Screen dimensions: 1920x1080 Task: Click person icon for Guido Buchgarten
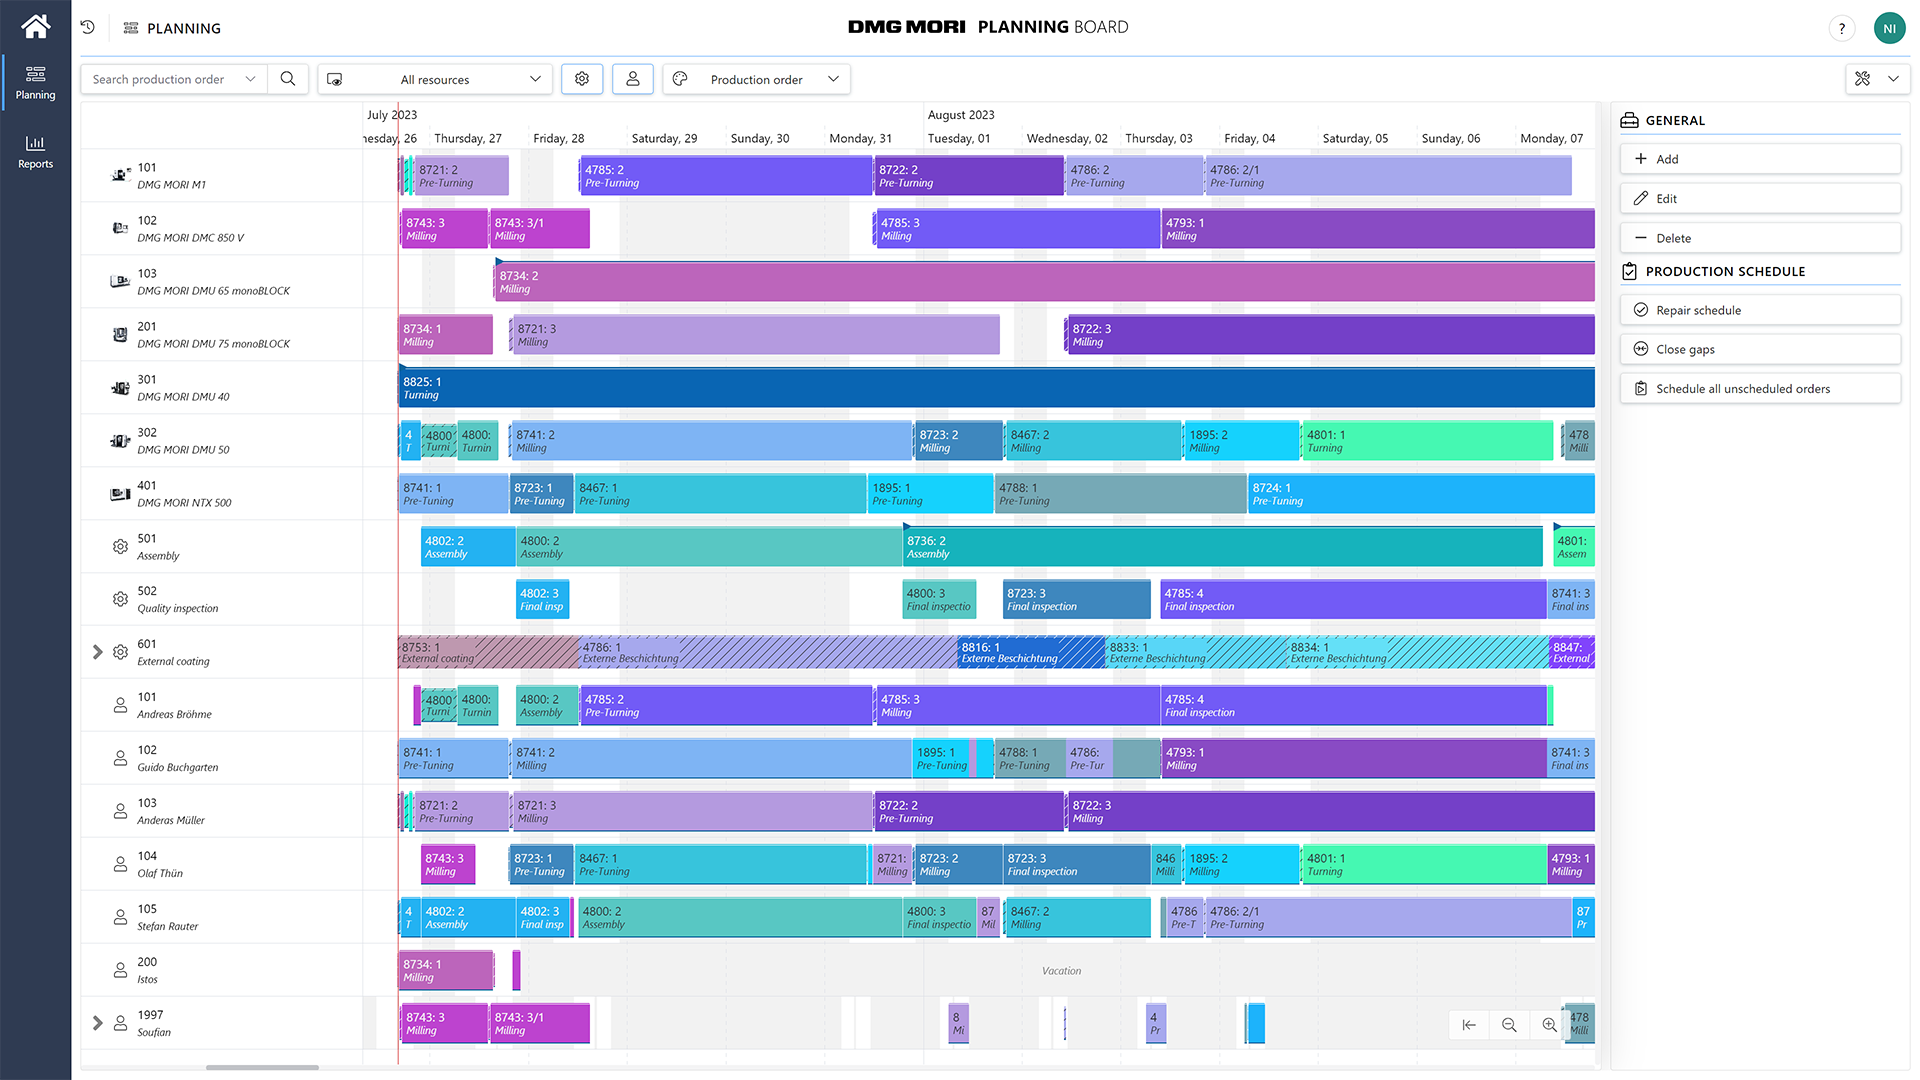pyautogui.click(x=120, y=758)
